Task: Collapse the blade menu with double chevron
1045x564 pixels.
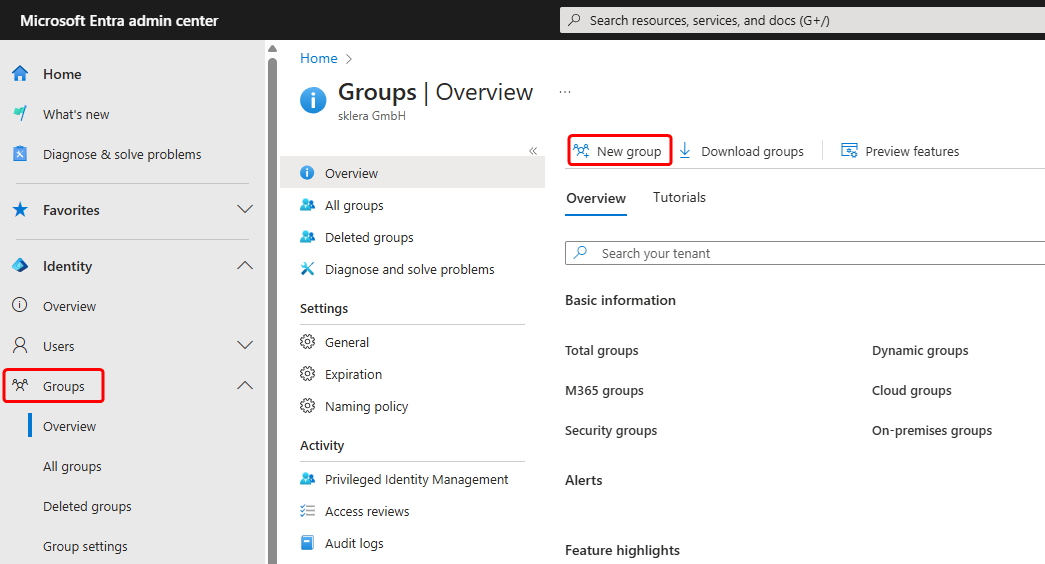Action: pyautogui.click(x=533, y=151)
